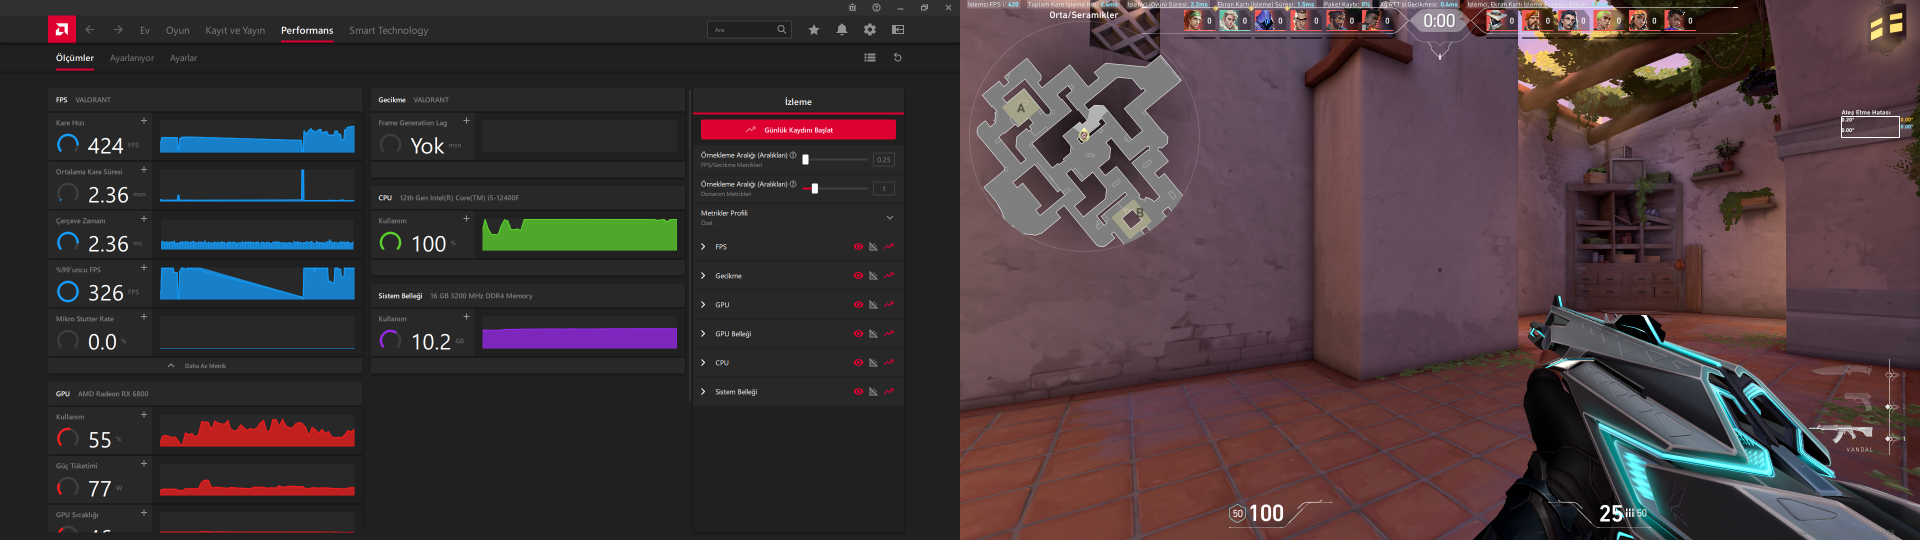Open the bug report icon in title bar
The height and width of the screenshot is (540, 1920).
point(852,7)
